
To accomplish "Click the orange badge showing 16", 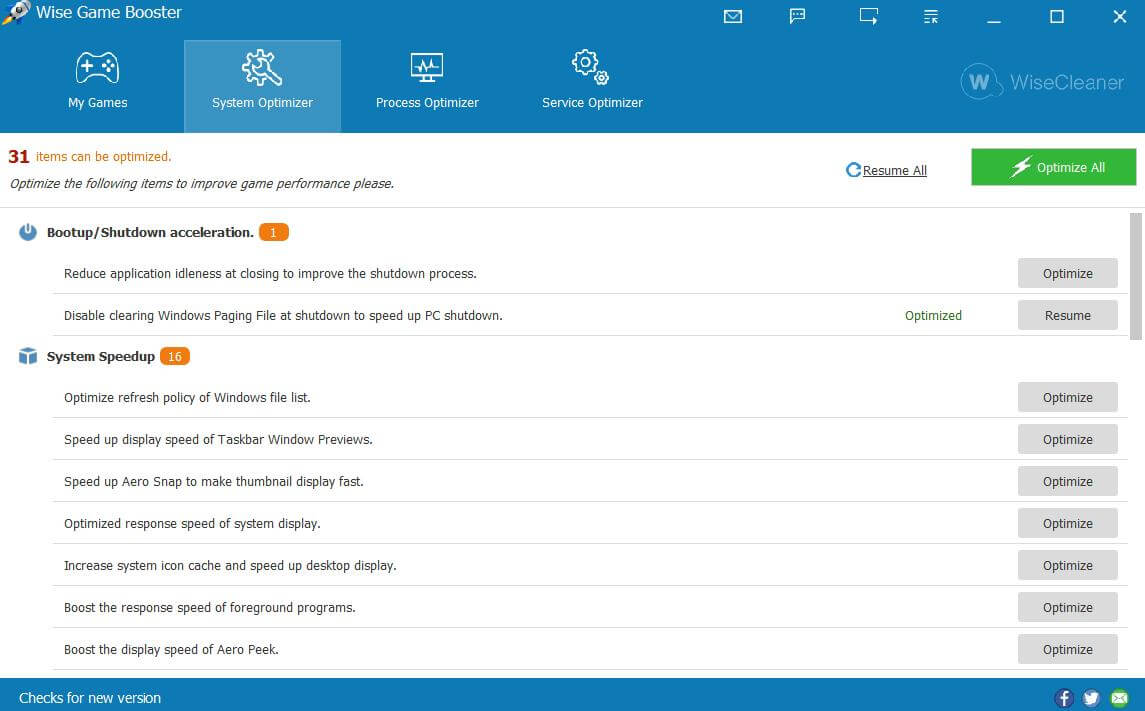I will point(175,356).
